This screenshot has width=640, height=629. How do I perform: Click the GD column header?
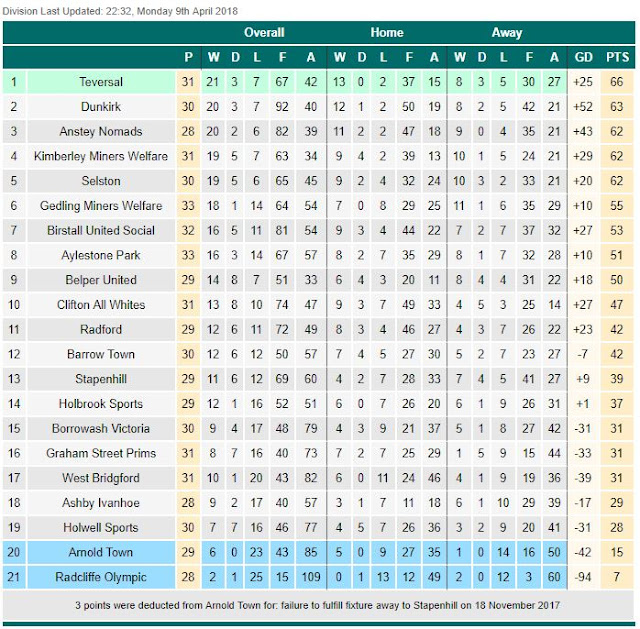click(584, 57)
